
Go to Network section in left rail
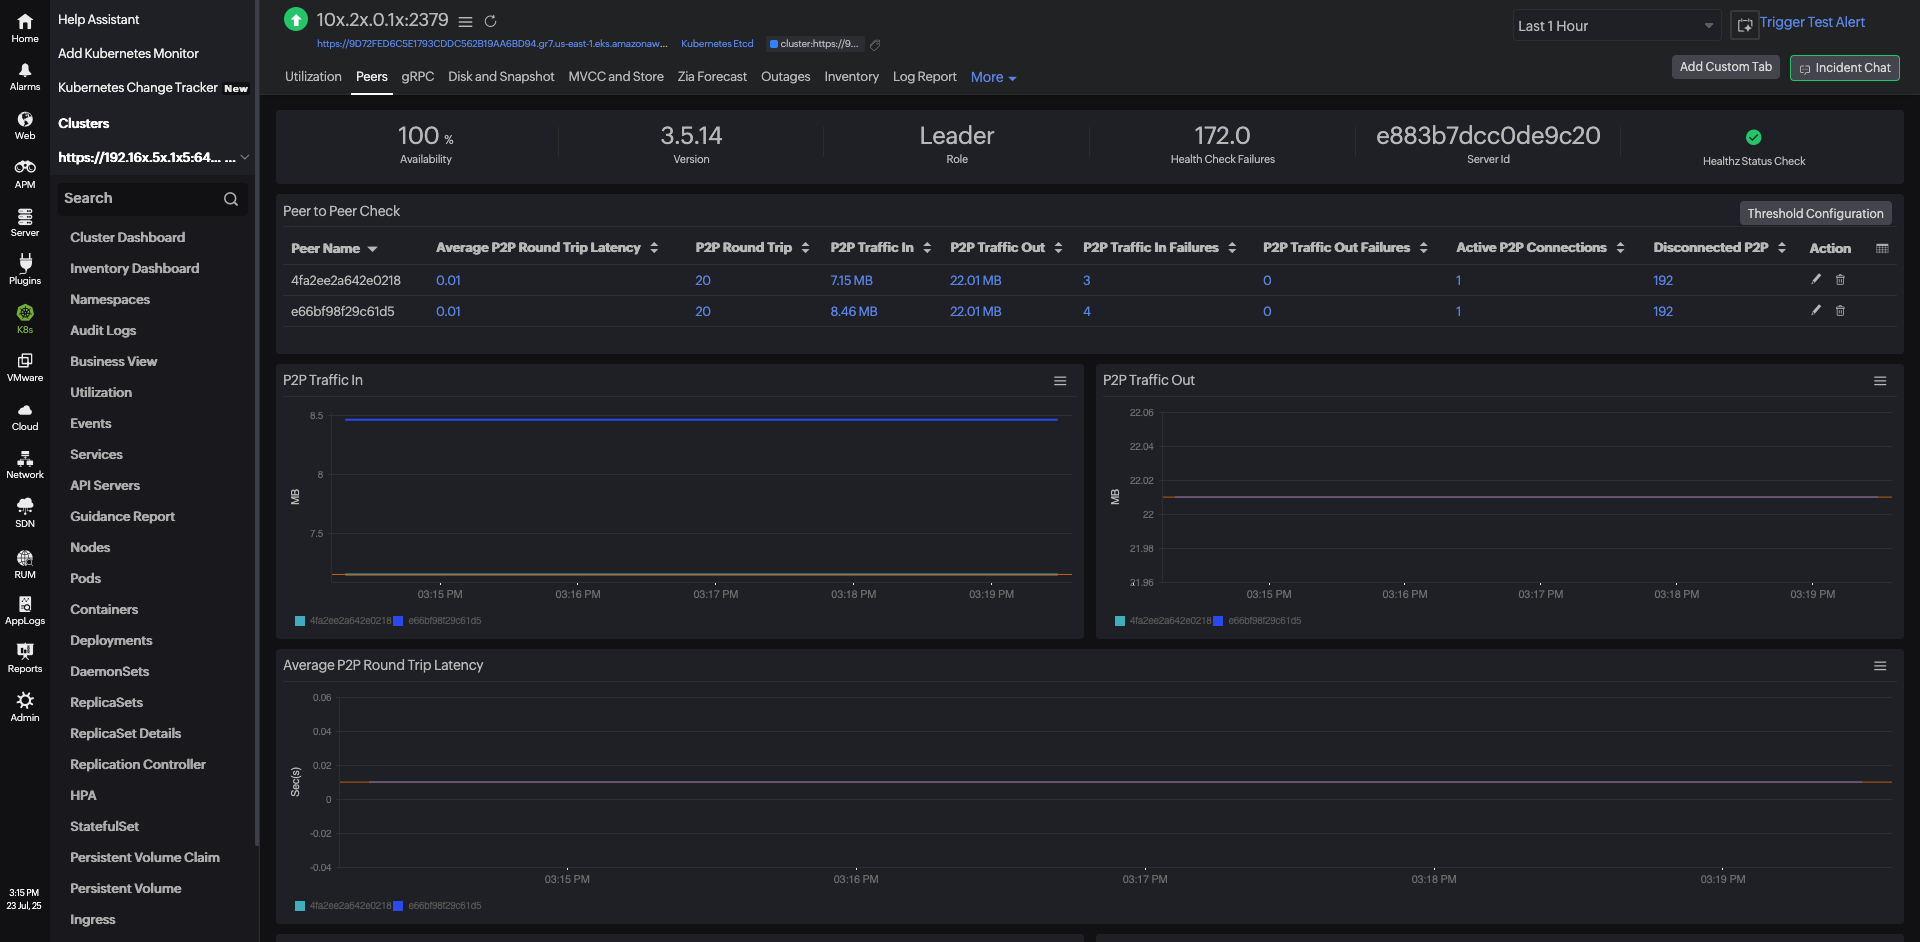tap(25, 464)
